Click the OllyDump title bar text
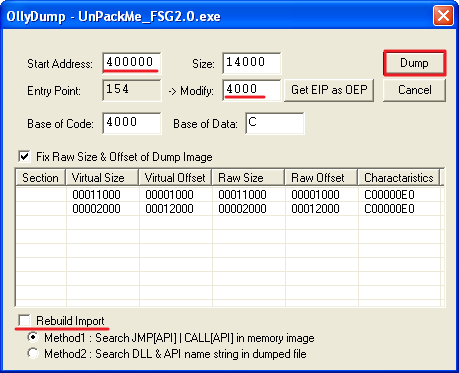459x373 pixels. click(113, 16)
